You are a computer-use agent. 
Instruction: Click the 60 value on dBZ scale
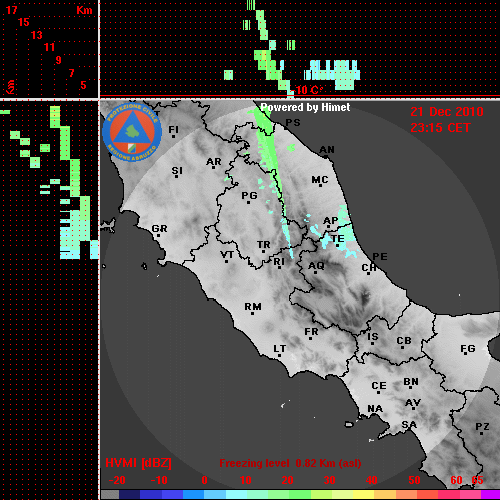tap(456, 480)
